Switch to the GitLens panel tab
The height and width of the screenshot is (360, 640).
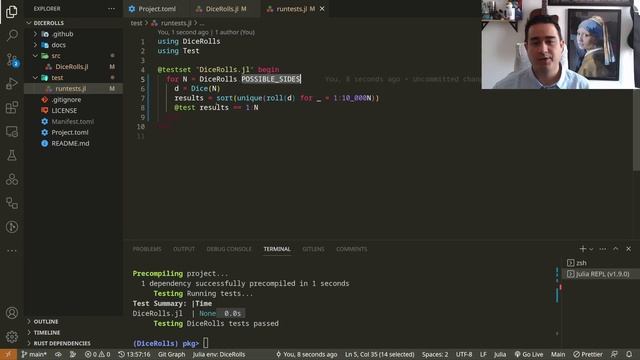313,249
